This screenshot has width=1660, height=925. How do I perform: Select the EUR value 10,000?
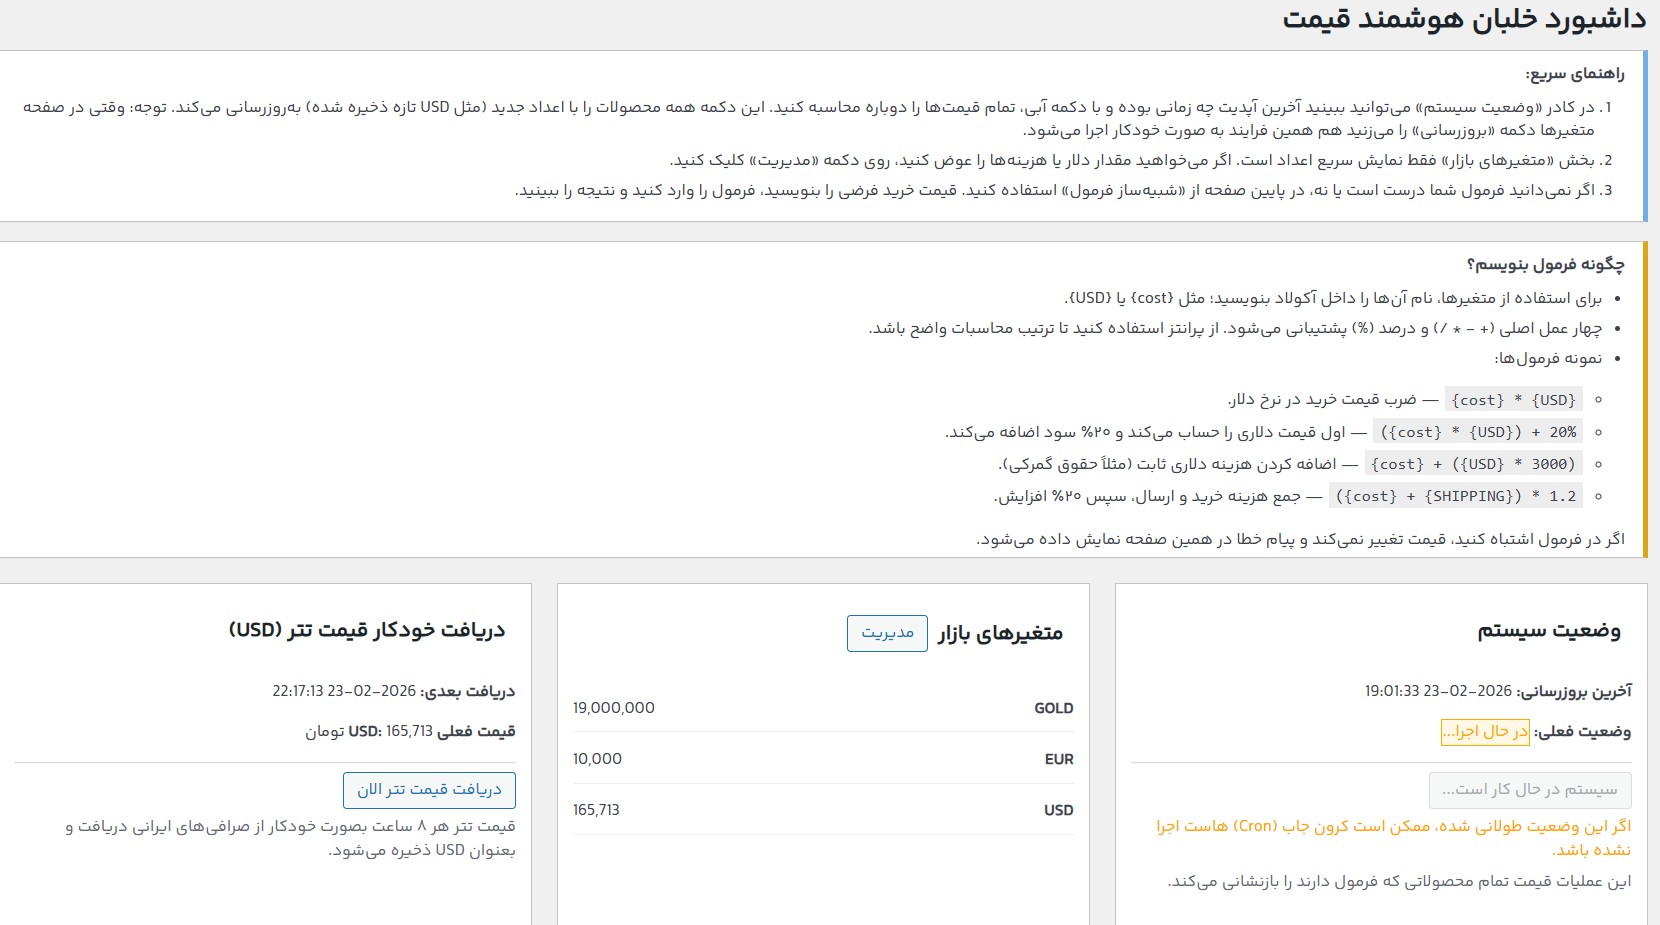pyautogui.click(x=597, y=759)
